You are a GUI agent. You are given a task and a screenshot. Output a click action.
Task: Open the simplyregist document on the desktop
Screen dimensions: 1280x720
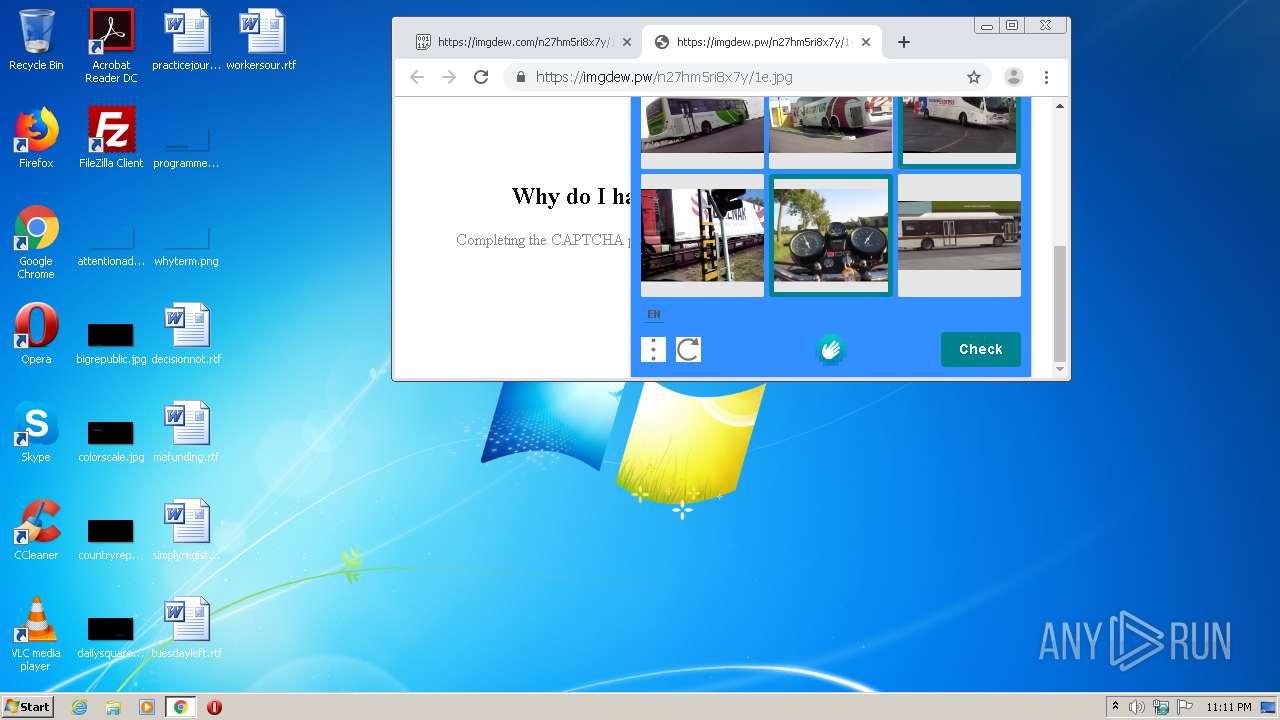[186, 530]
